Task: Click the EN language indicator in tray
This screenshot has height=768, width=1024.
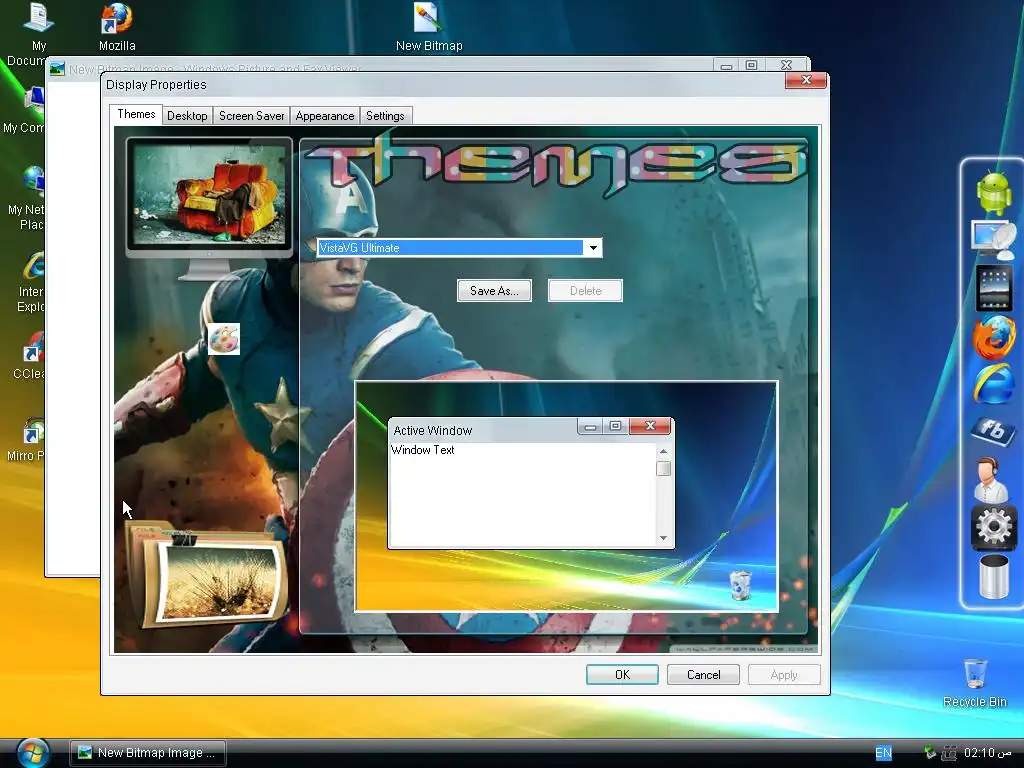Action: (x=883, y=753)
